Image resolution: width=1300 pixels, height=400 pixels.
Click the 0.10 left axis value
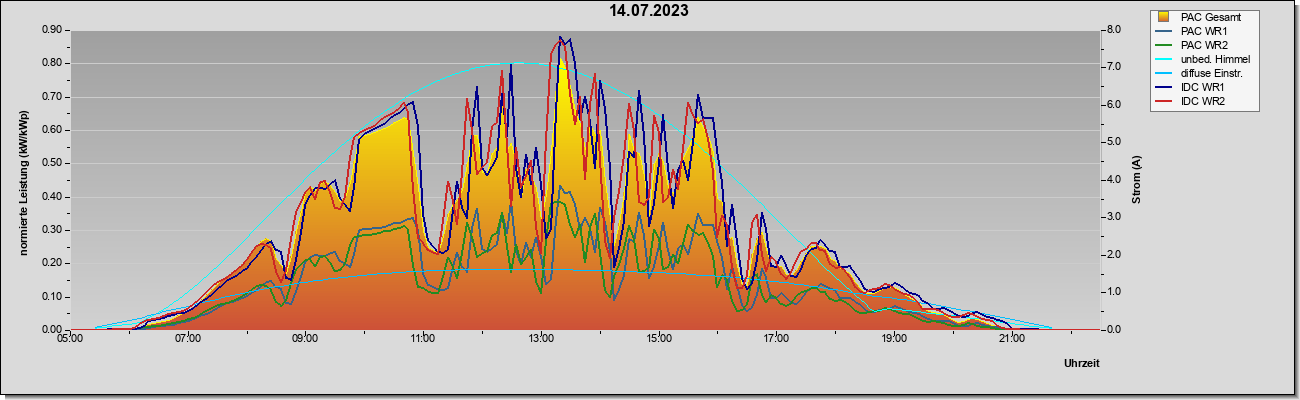(x=51, y=297)
